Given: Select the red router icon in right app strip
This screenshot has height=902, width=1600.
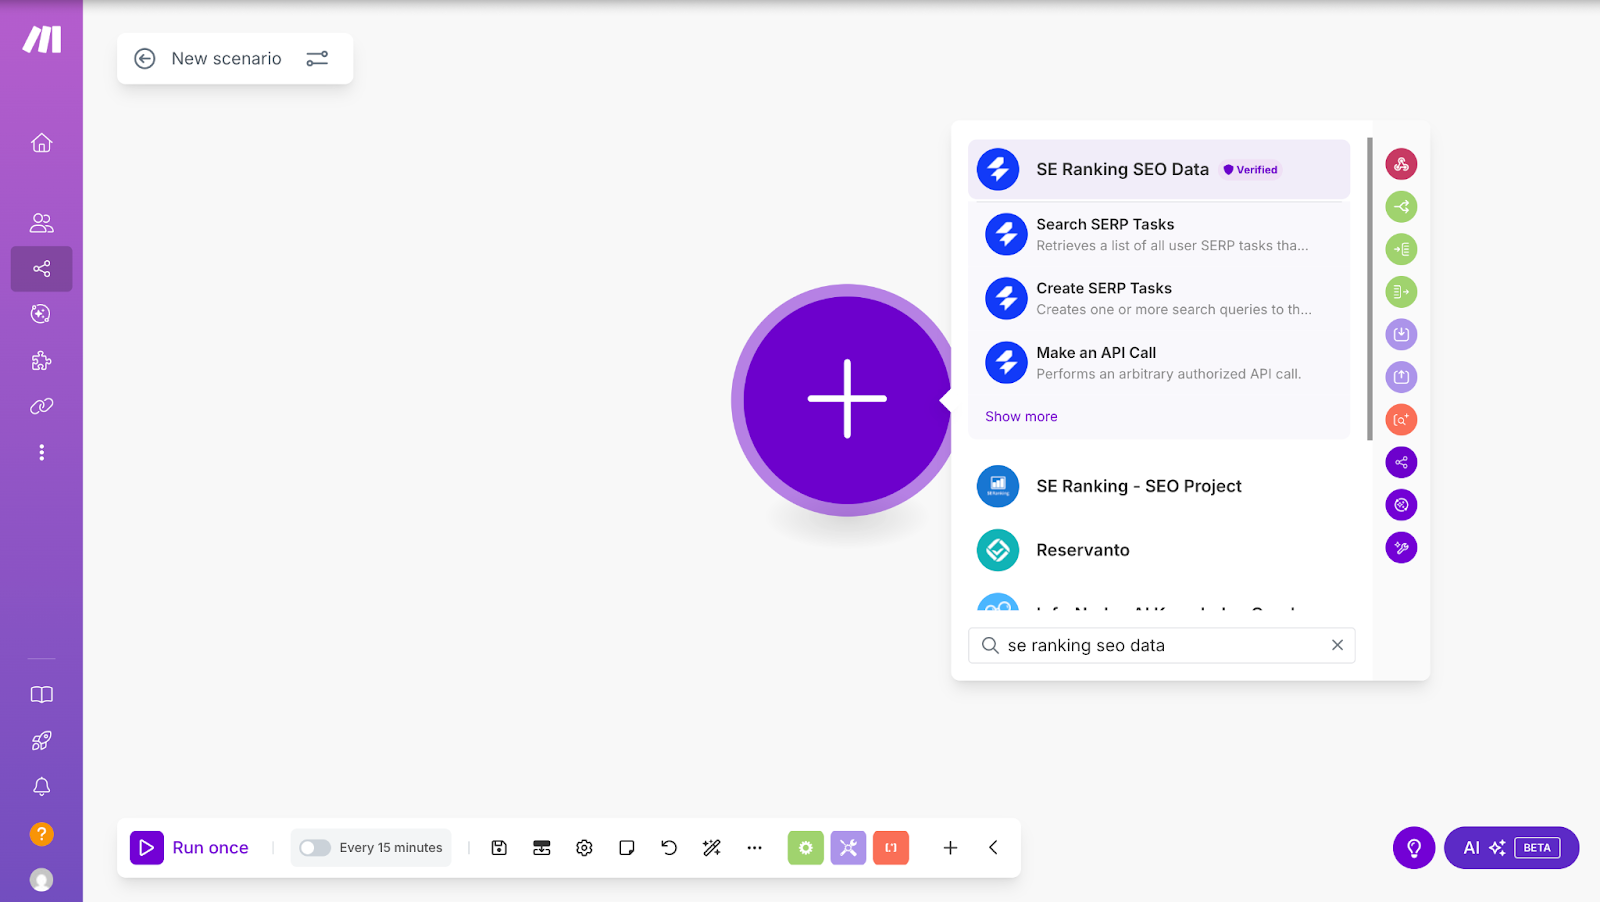Looking at the screenshot, I should coord(1401,163).
